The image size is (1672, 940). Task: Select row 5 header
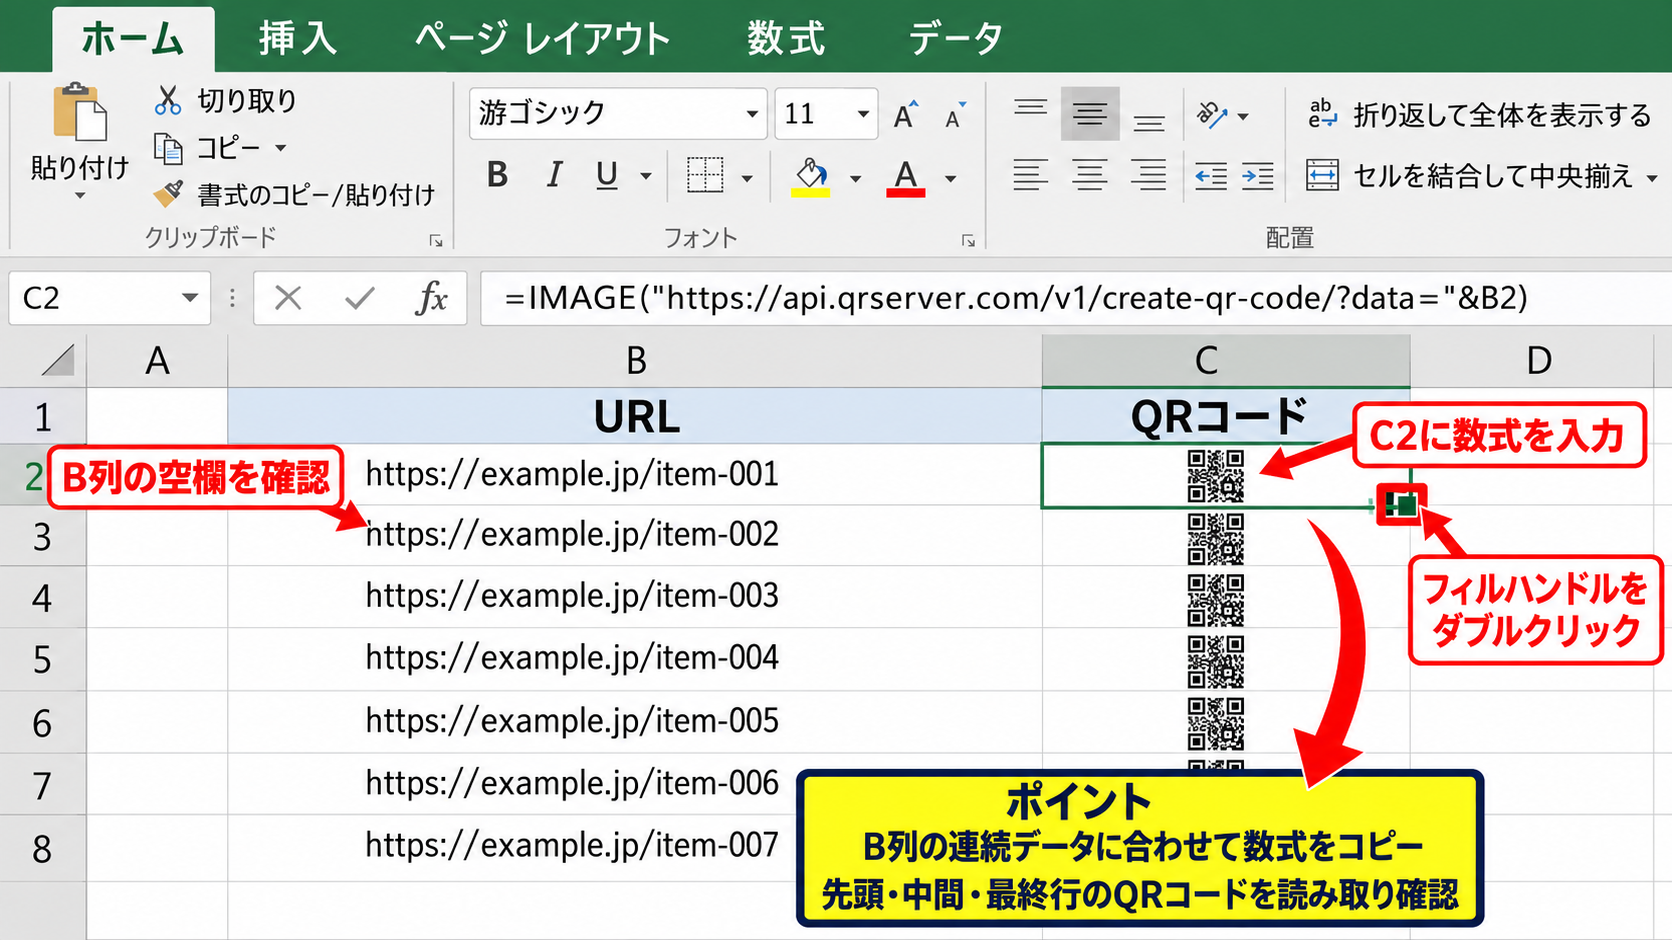point(42,660)
